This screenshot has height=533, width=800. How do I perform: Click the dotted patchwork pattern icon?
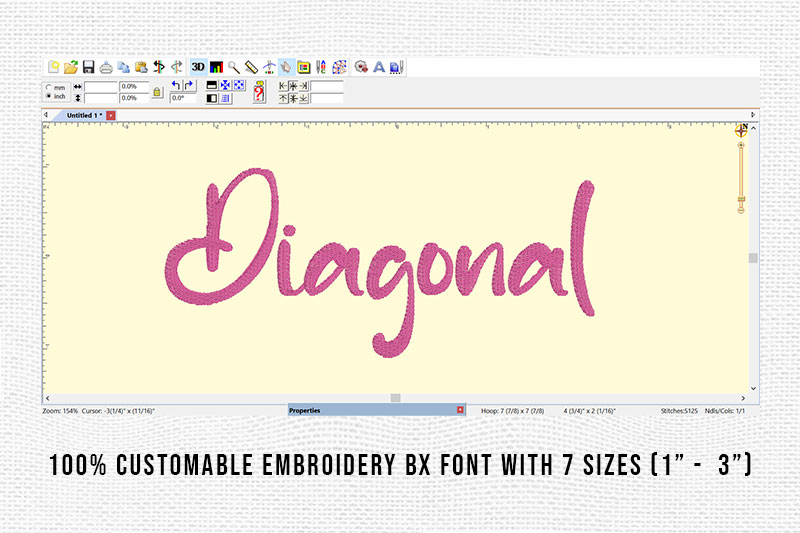point(340,67)
